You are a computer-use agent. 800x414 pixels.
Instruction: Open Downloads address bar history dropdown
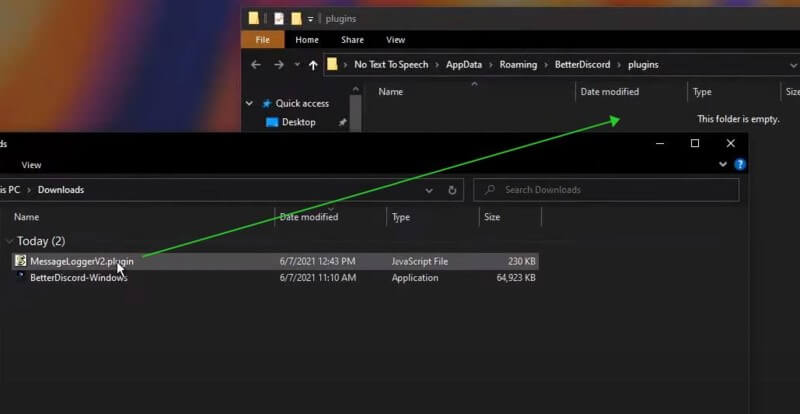tap(429, 190)
